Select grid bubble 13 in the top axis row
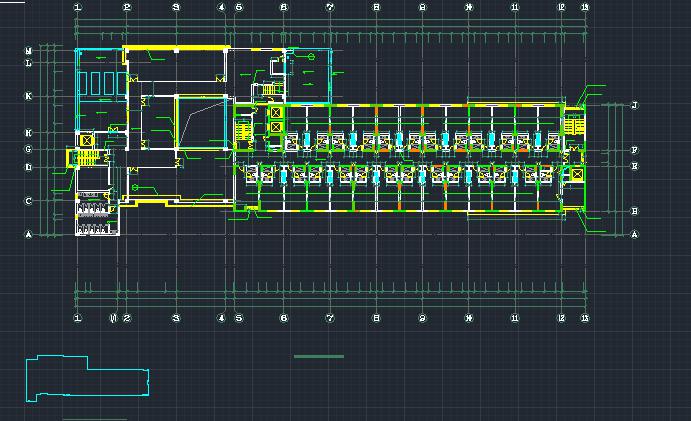 [x=585, y=8]
